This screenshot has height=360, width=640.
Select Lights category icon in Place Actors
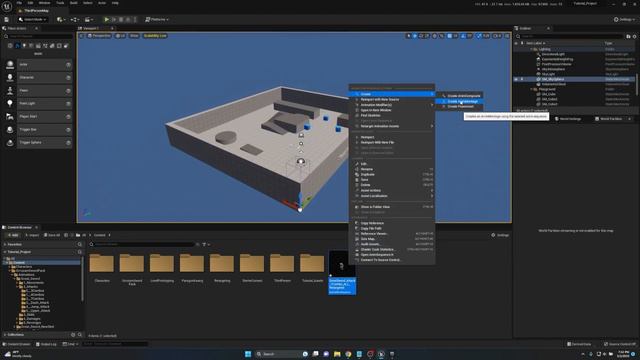[24, 46]
